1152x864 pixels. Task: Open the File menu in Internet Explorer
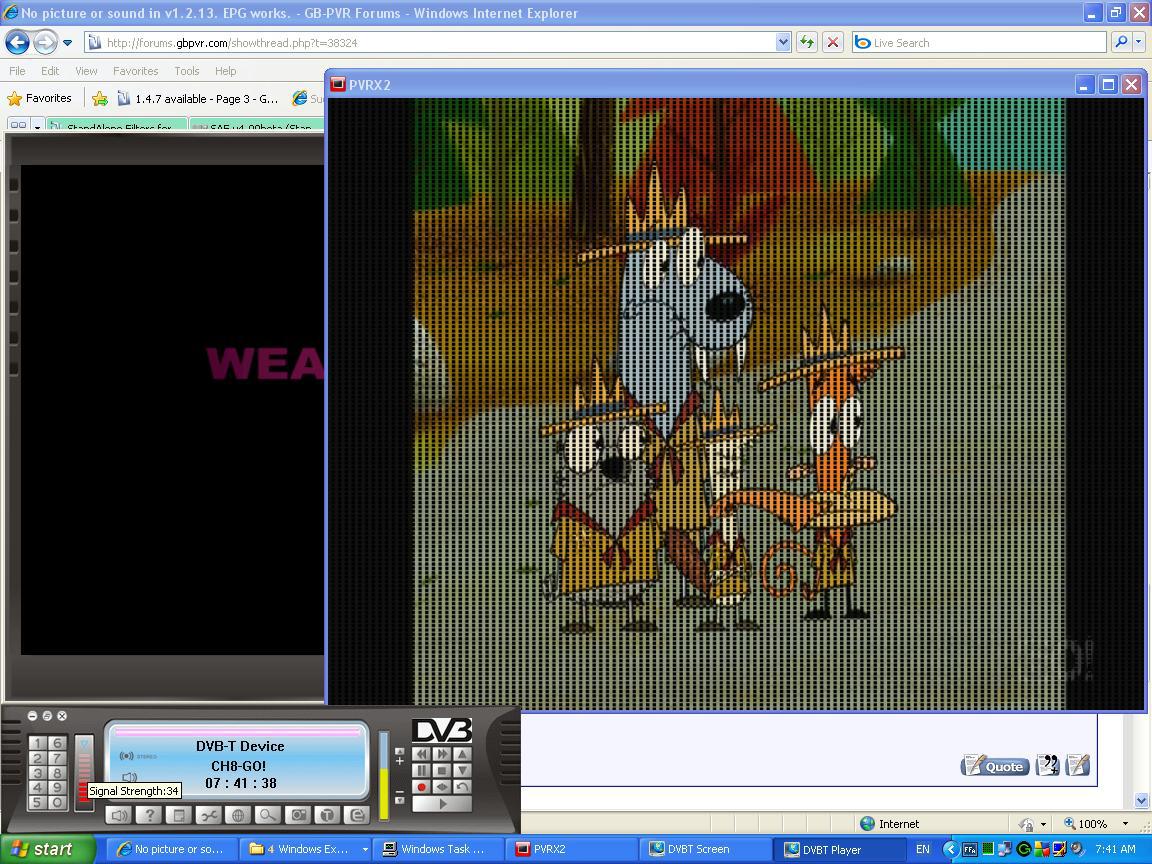click(x=17, y=71)
